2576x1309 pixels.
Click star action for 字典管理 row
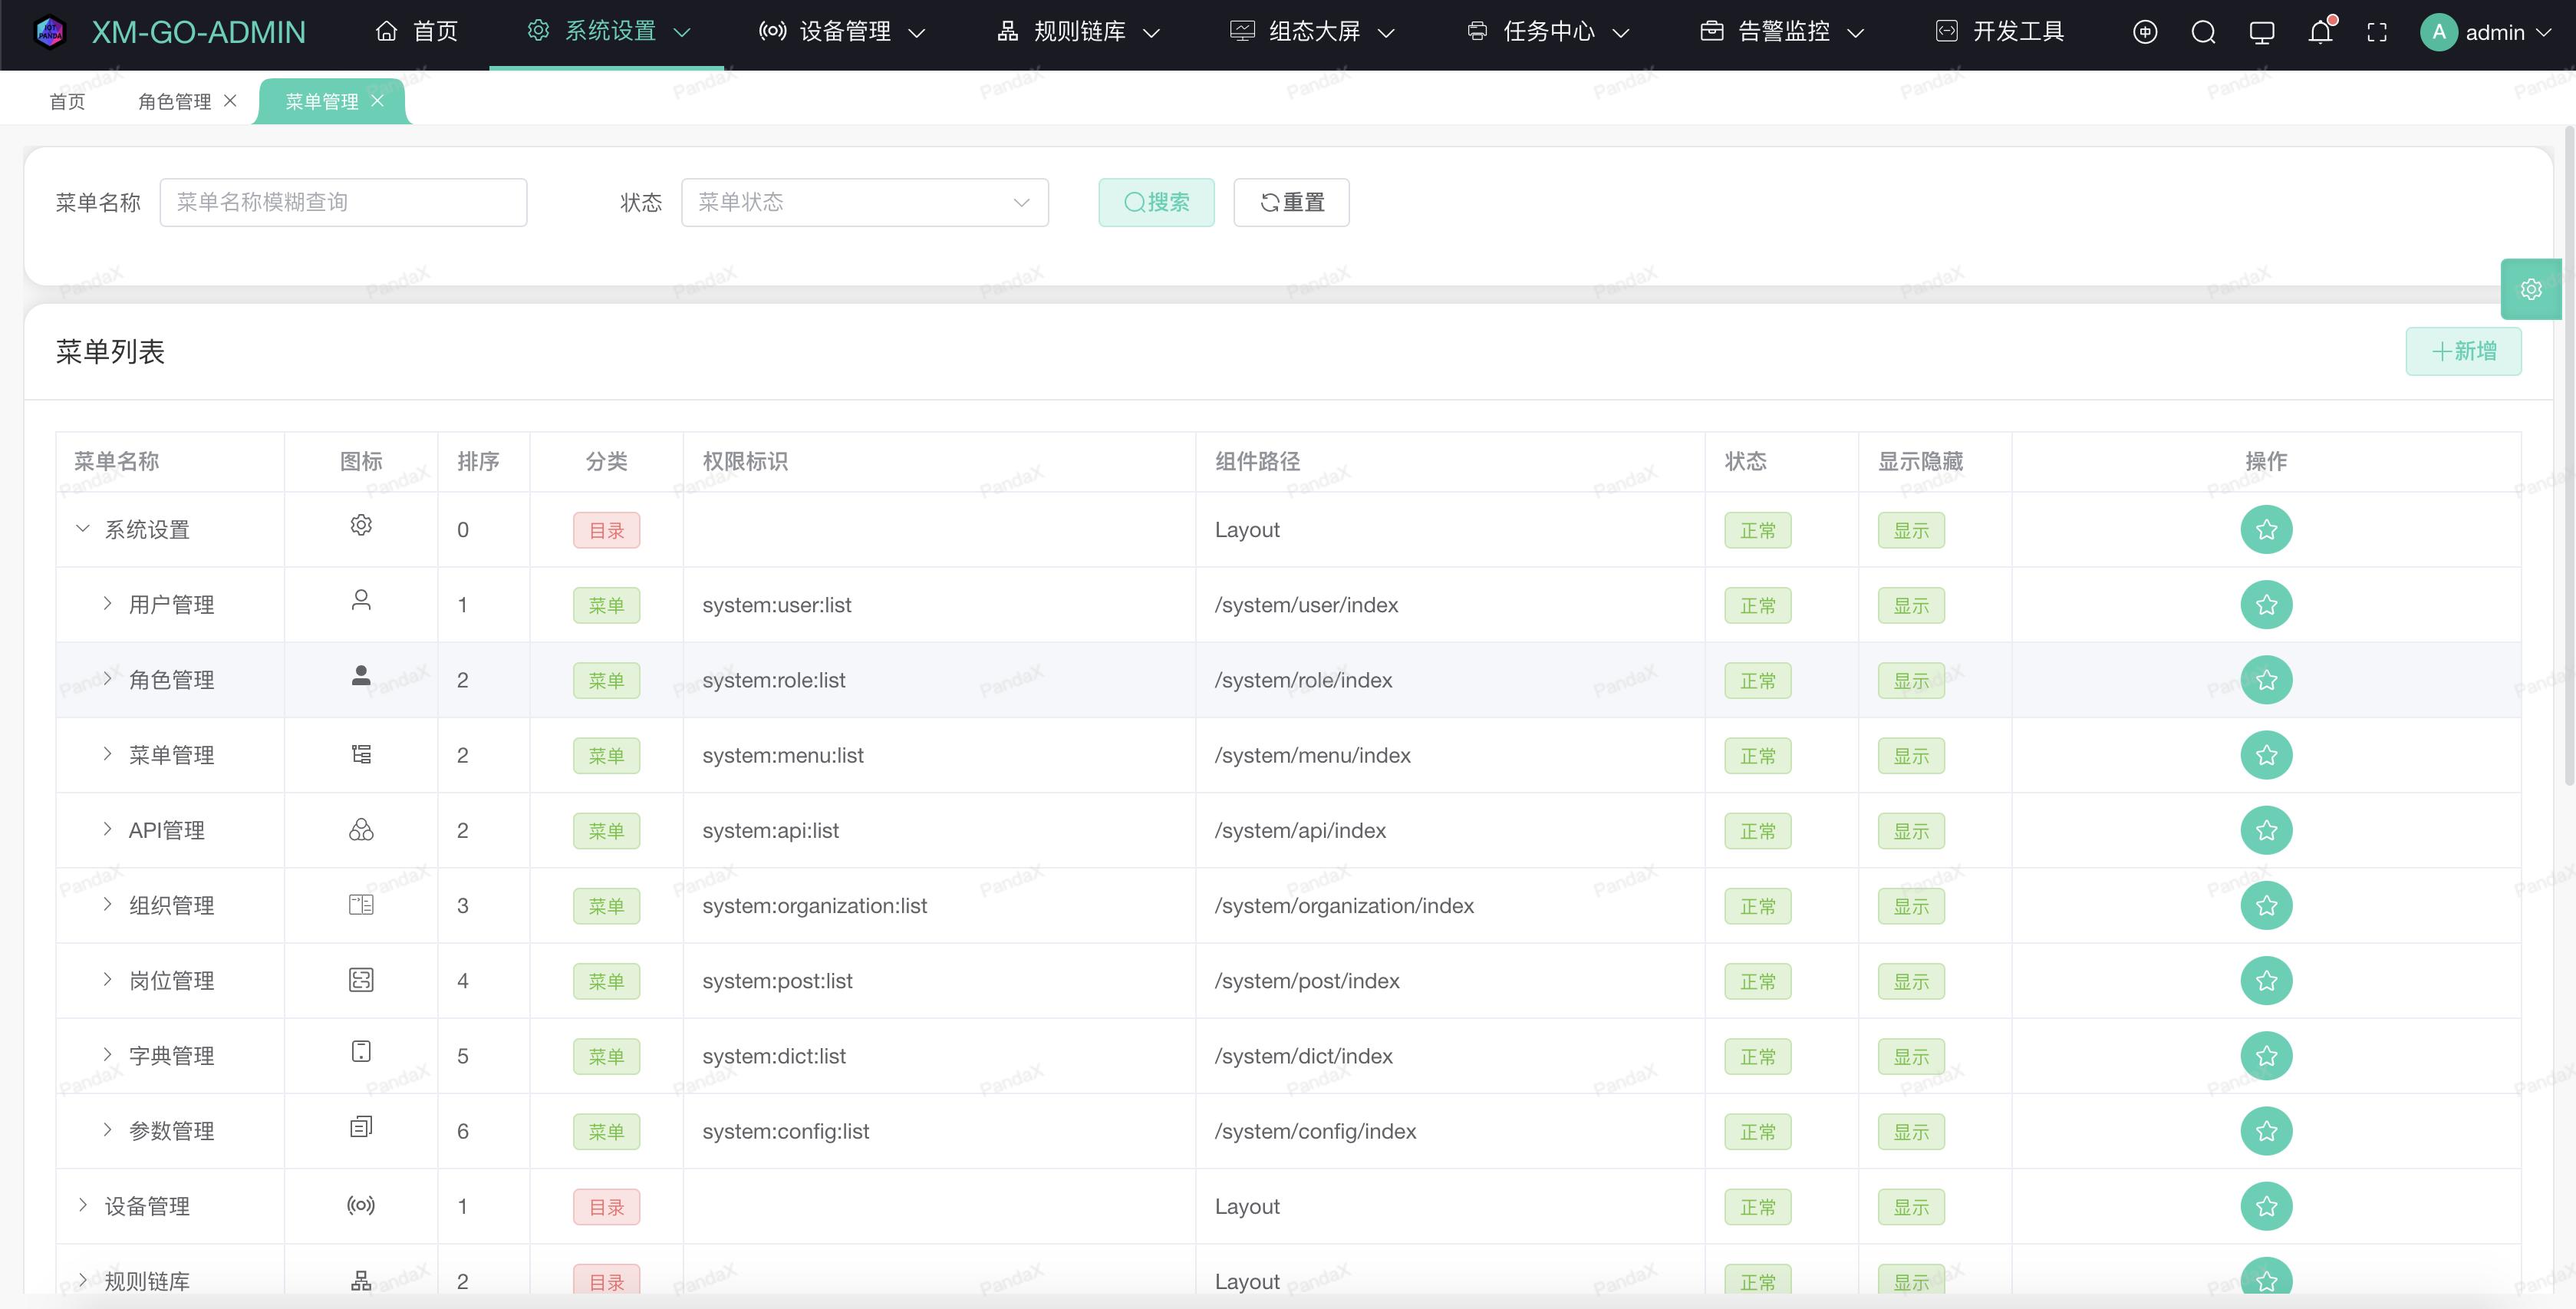pyautogui.click(x=2266, y=1056)
